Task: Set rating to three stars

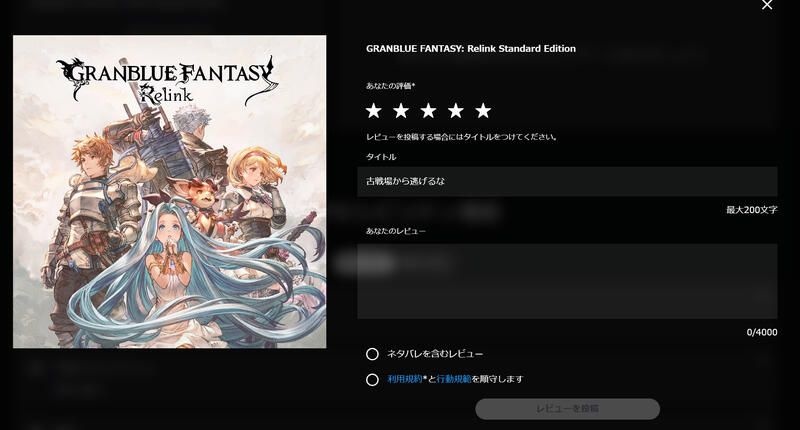Action: click(x=429, y=110)
